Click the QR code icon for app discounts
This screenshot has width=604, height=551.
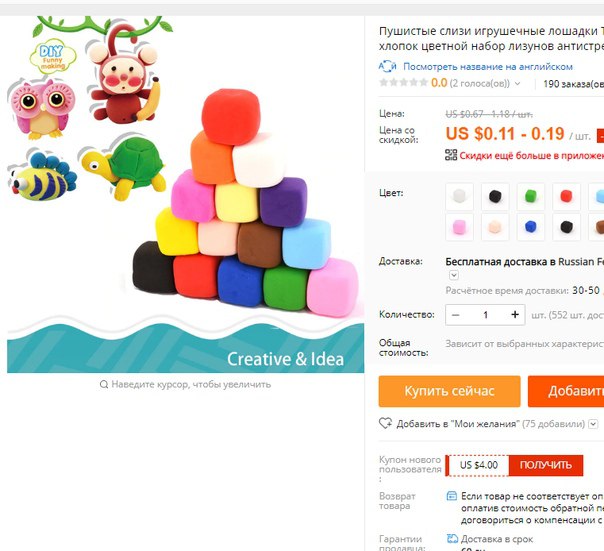click(451, 155)
